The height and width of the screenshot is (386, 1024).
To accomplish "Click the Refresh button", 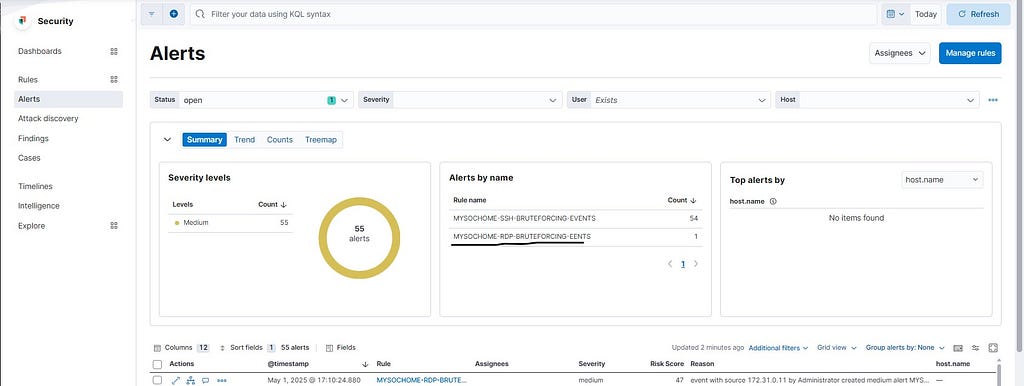I will (978, 14).
